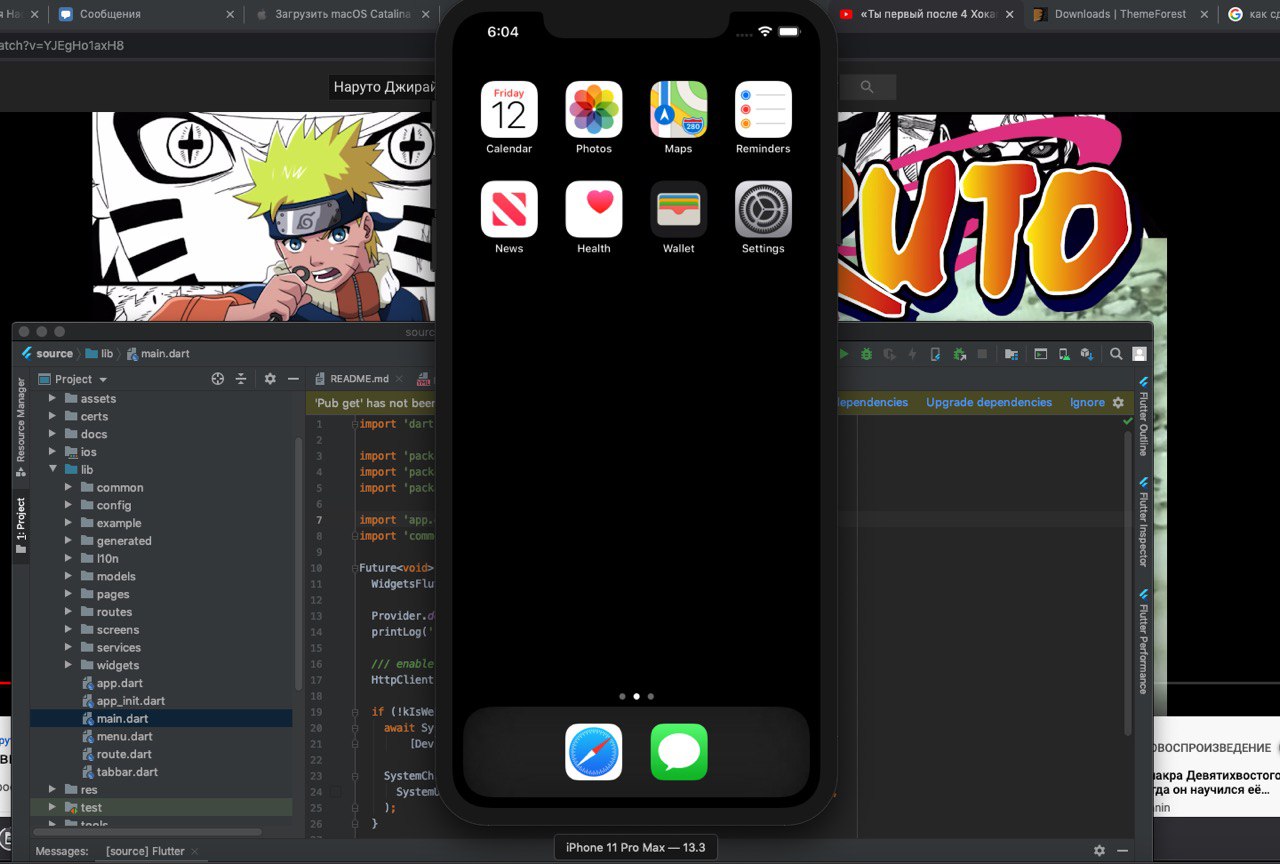Image resolution: width=1280 pixels, height=864 pixels.
Task: Click the green Run button in IDE toolbar
Action: coord(844,354)
